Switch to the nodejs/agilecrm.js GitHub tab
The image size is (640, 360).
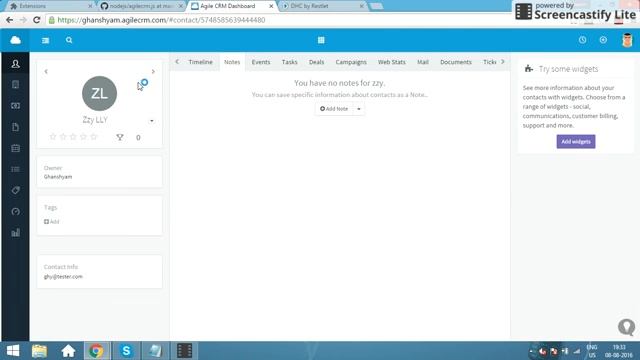142,6
